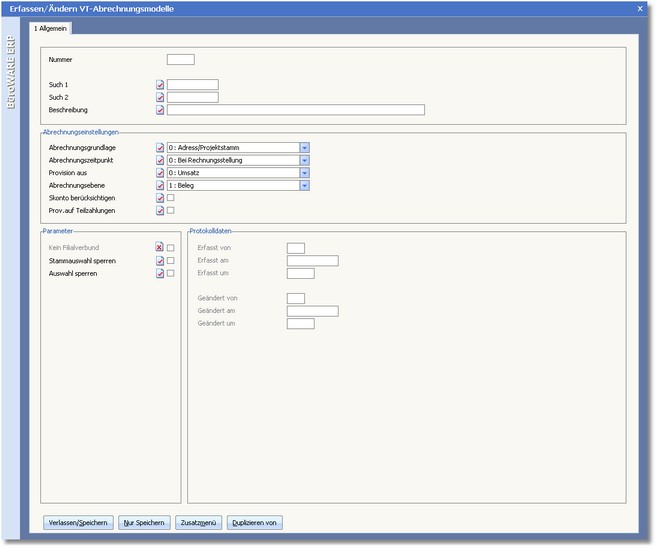Open the Zusatzmenü button

click(199, 522)
